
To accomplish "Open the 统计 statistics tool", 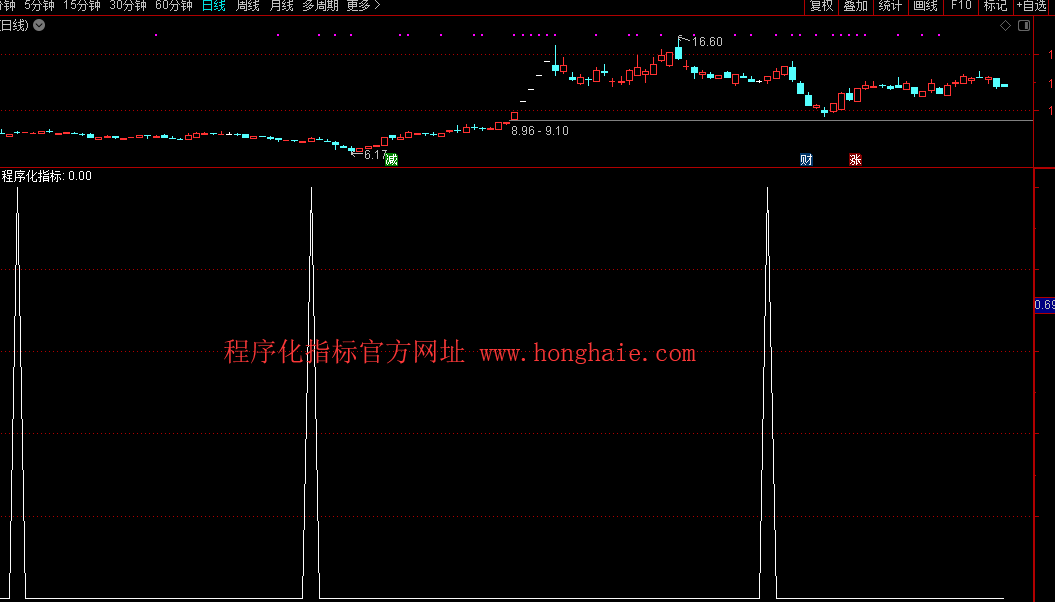I will click(x=890, y=6).
